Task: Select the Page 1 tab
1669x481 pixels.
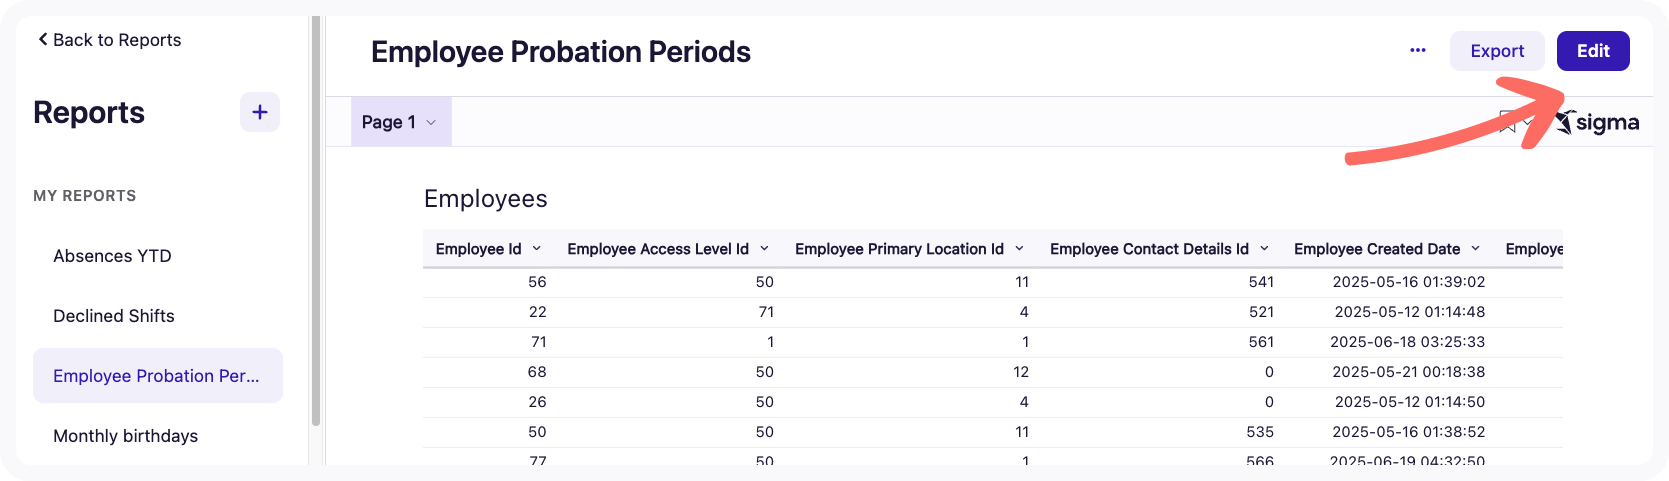Action: click(x=401, y=122)
